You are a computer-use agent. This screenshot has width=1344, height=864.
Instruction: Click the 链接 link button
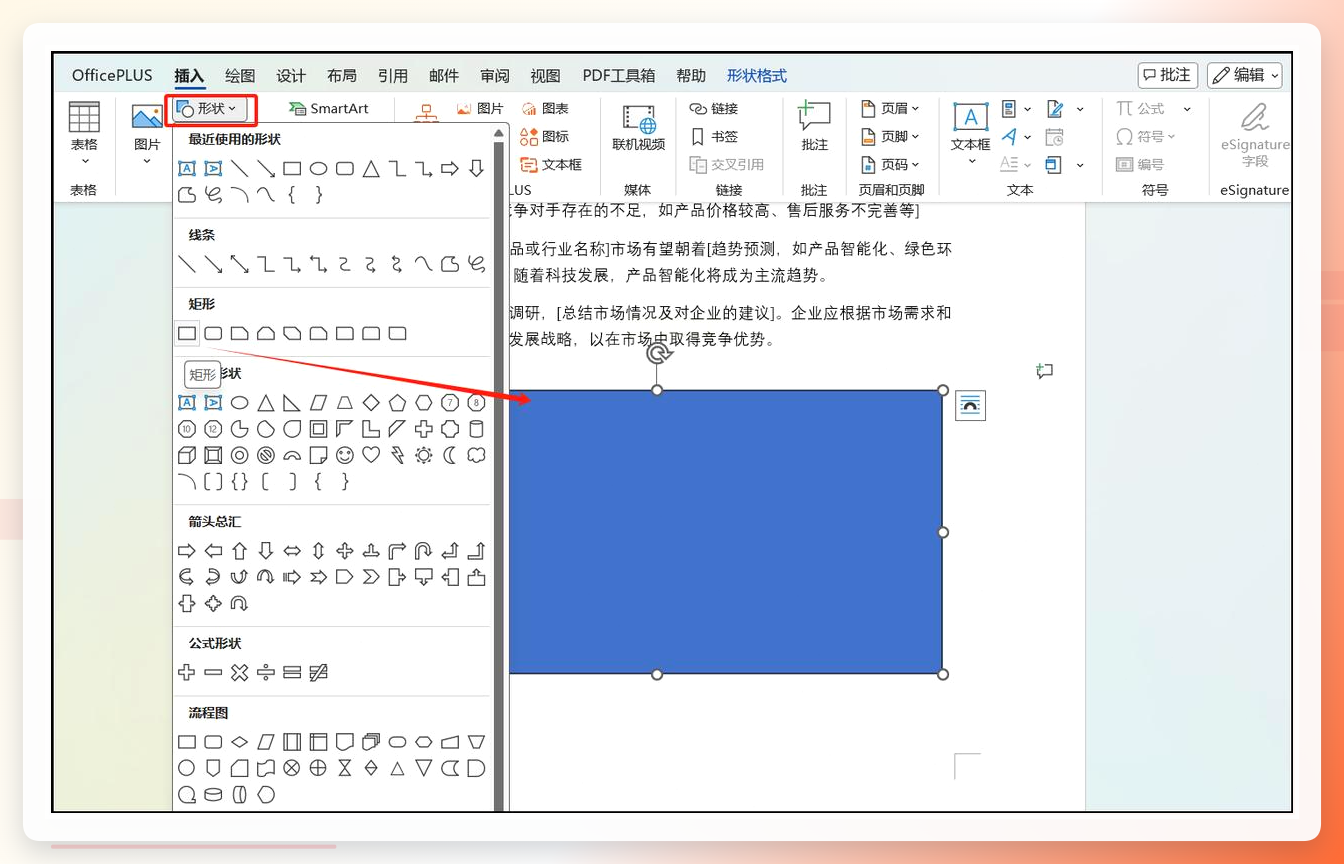click(x=714, y=108)
